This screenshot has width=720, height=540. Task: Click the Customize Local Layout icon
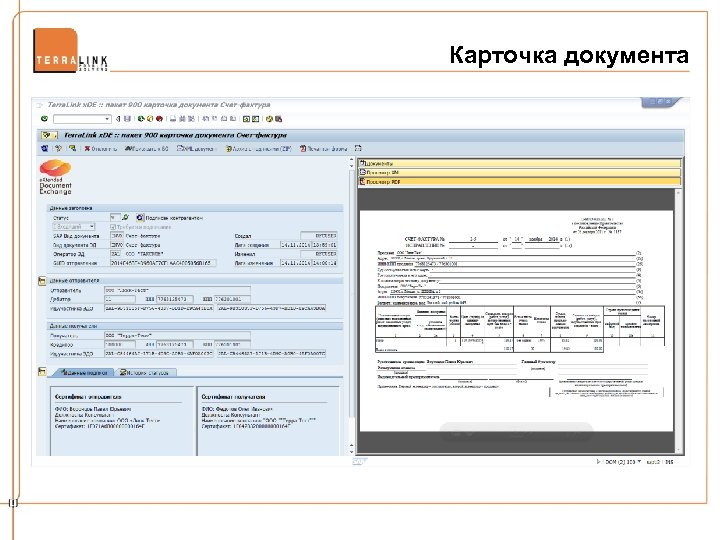tap(278, 119)
